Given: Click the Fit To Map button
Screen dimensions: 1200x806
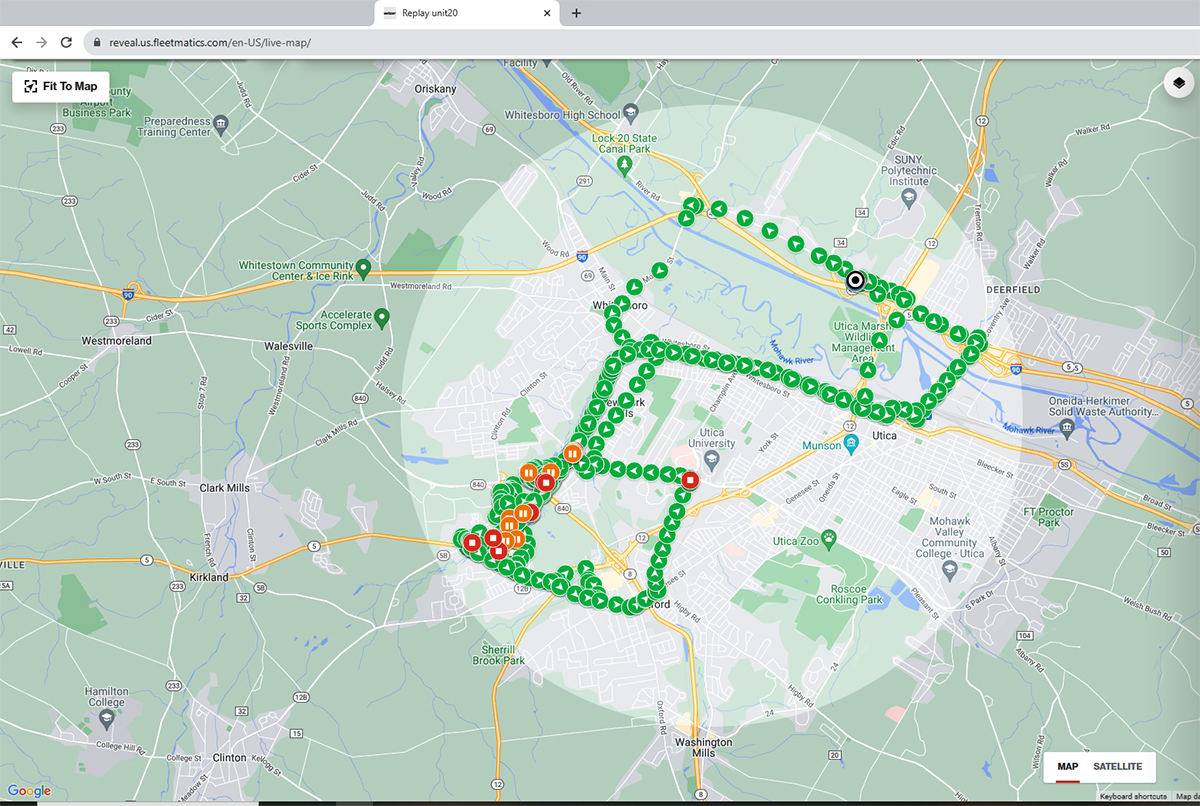Looking at the screenshot, I should (61, 86).
